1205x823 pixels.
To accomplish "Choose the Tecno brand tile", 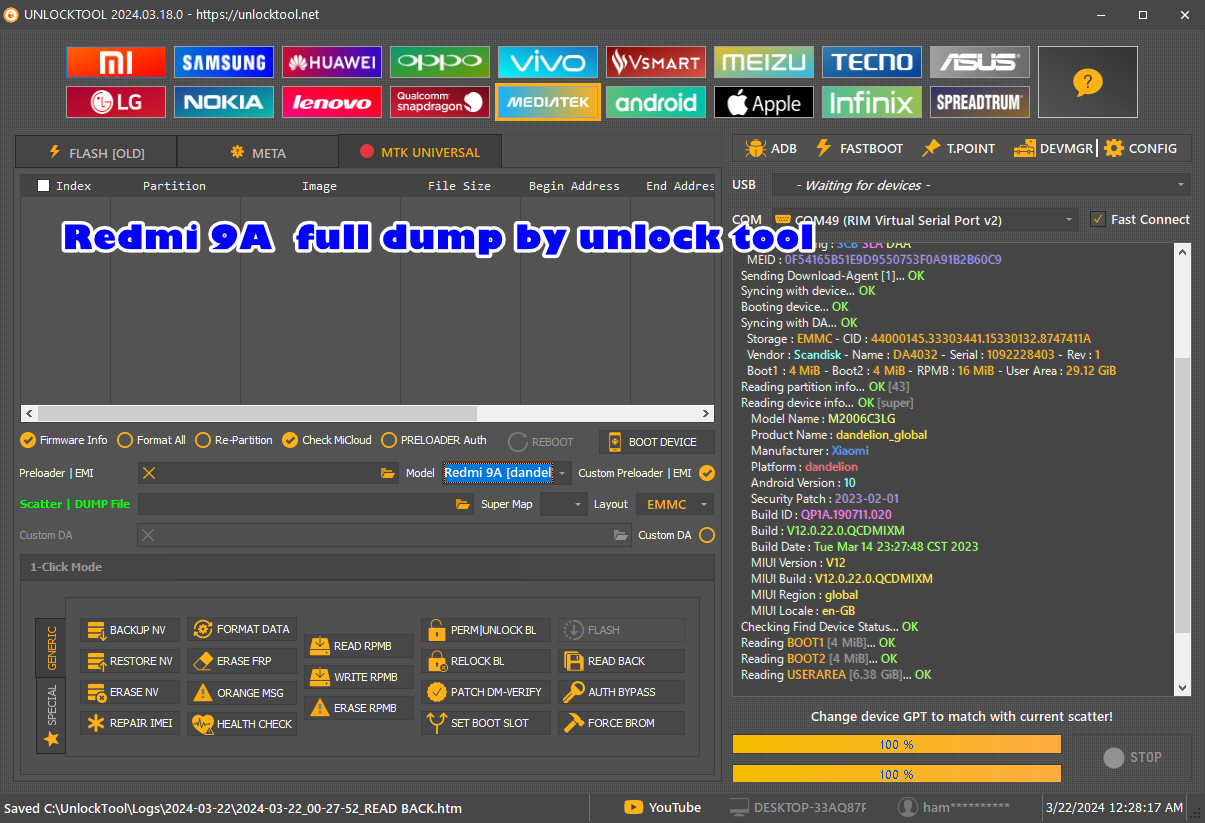I will coord(872,62).
